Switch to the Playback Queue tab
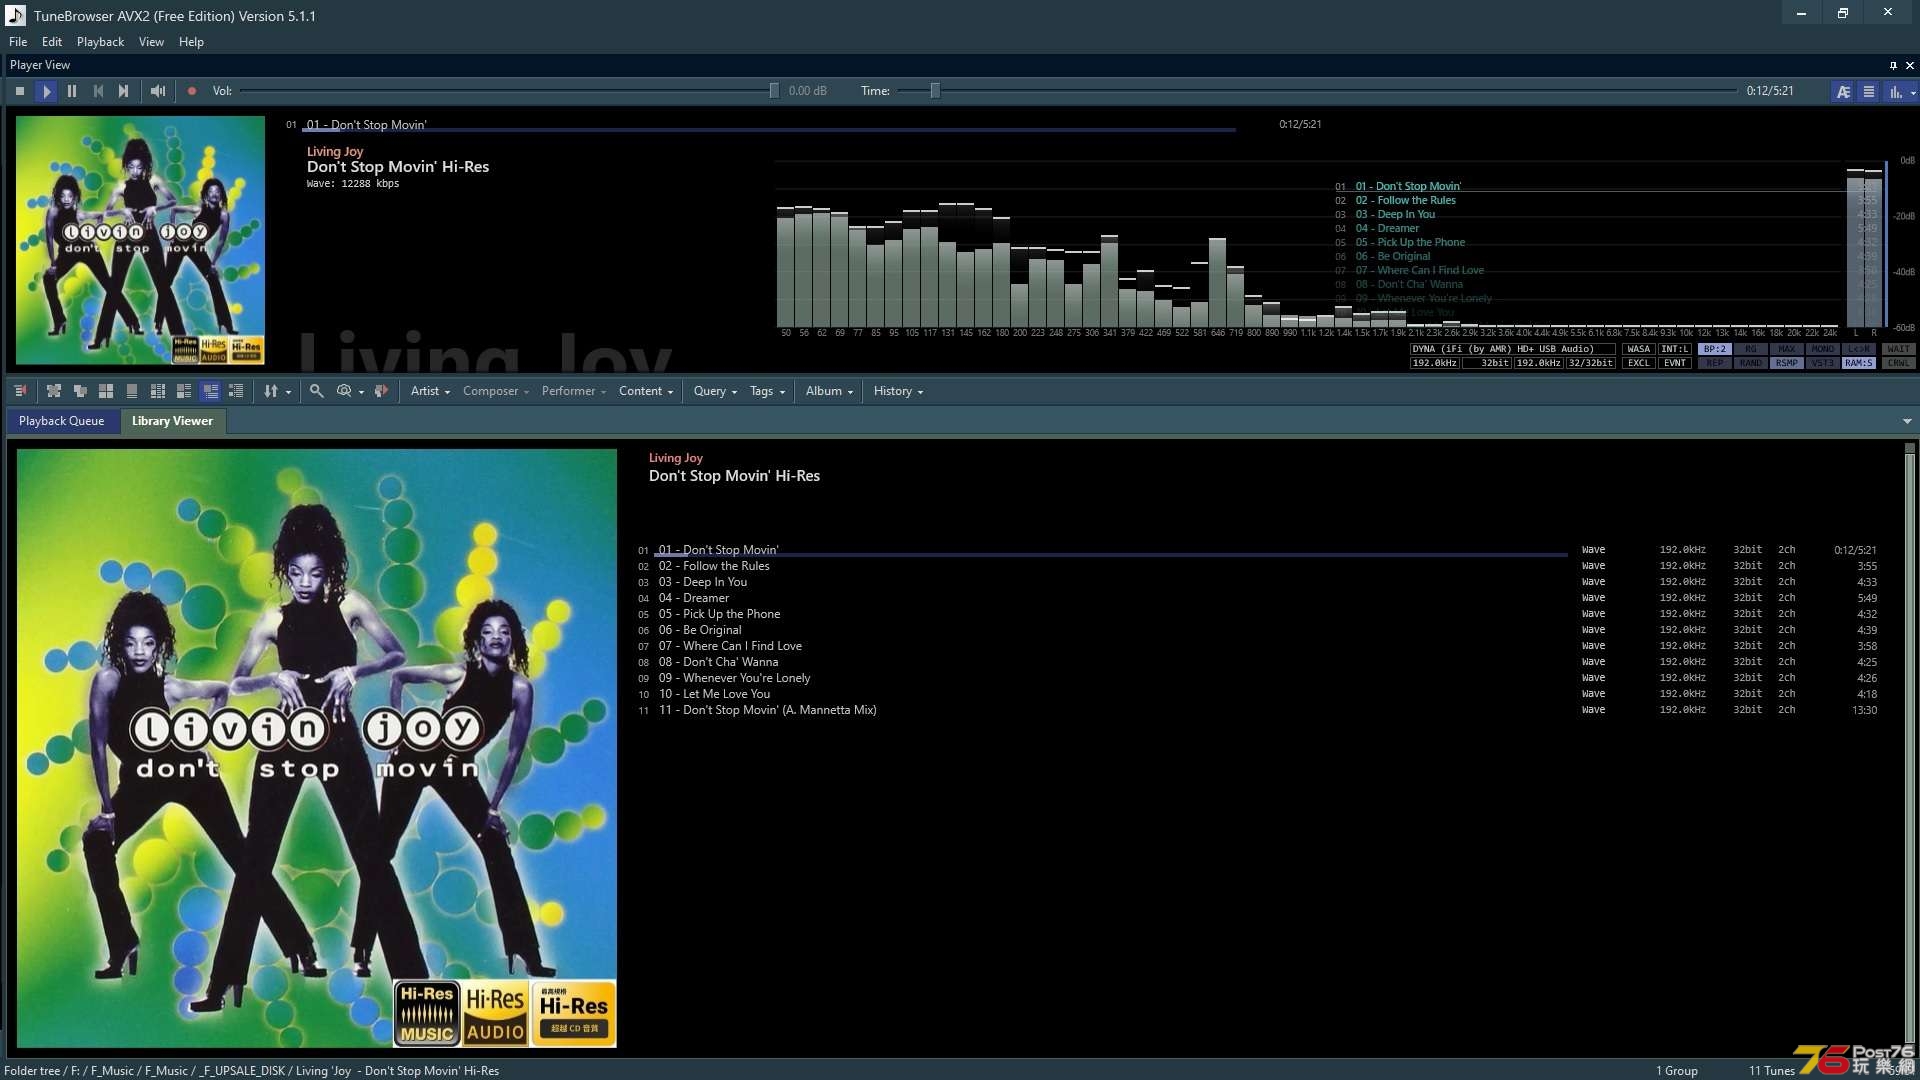Viewport: 1920px width, 1080px height. (61, 421)
